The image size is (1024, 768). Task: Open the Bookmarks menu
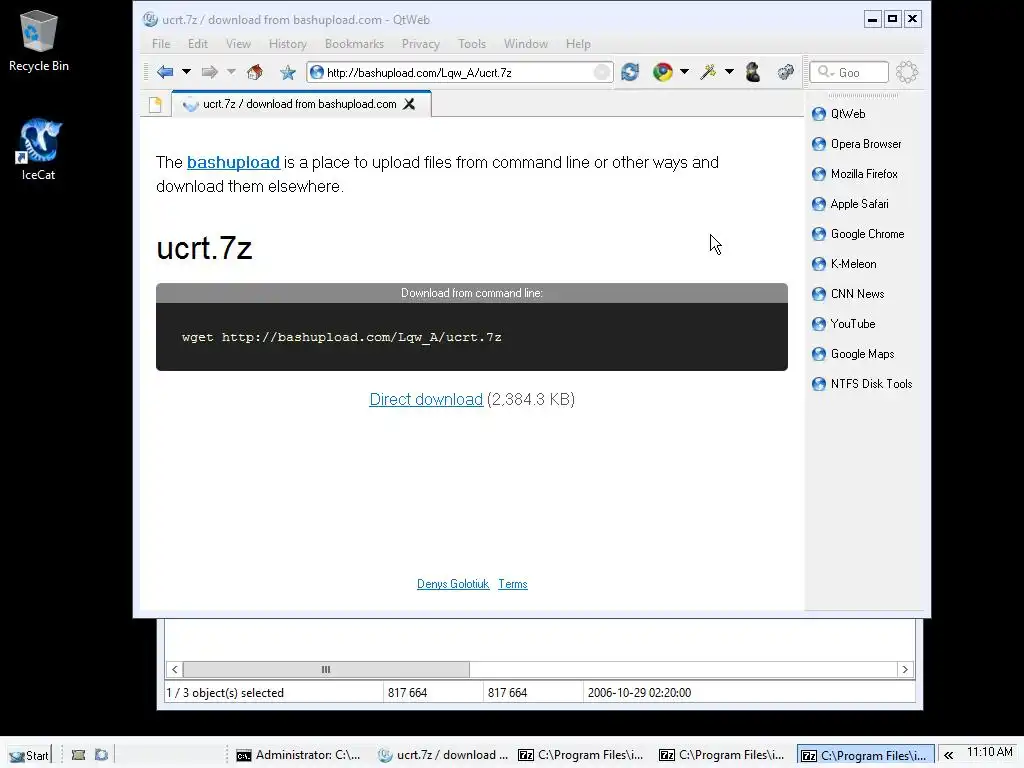tap(354, 44)
